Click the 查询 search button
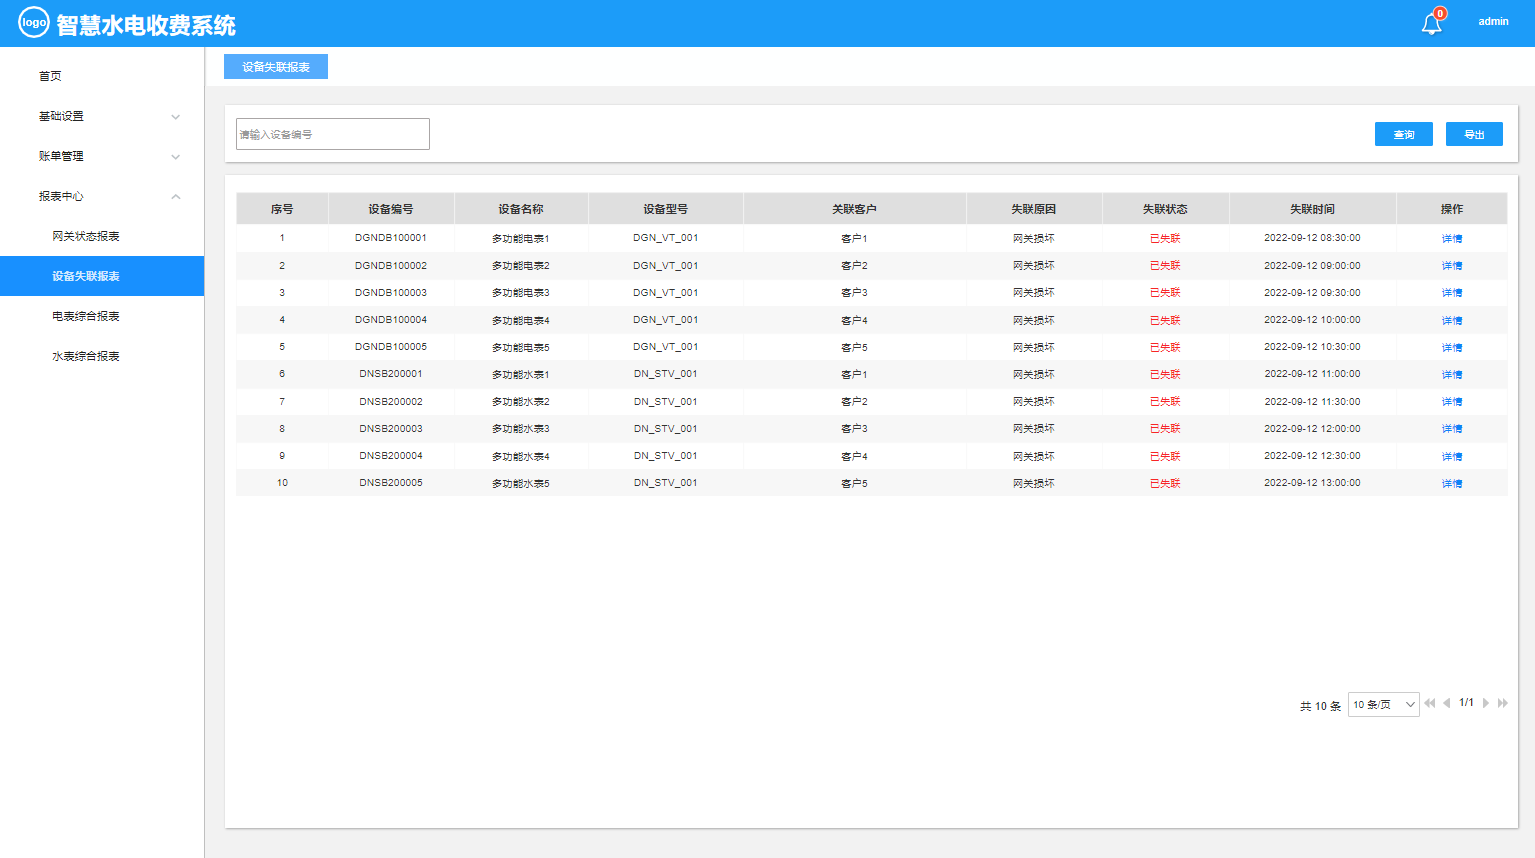The width and height of the screenshot is (1535, 858). 1403,134
